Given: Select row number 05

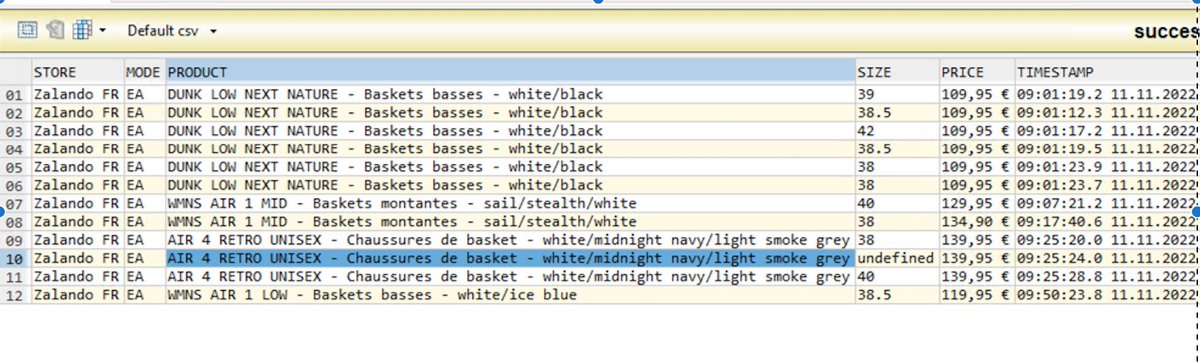Looking at the screenshot, I should 15,167.
